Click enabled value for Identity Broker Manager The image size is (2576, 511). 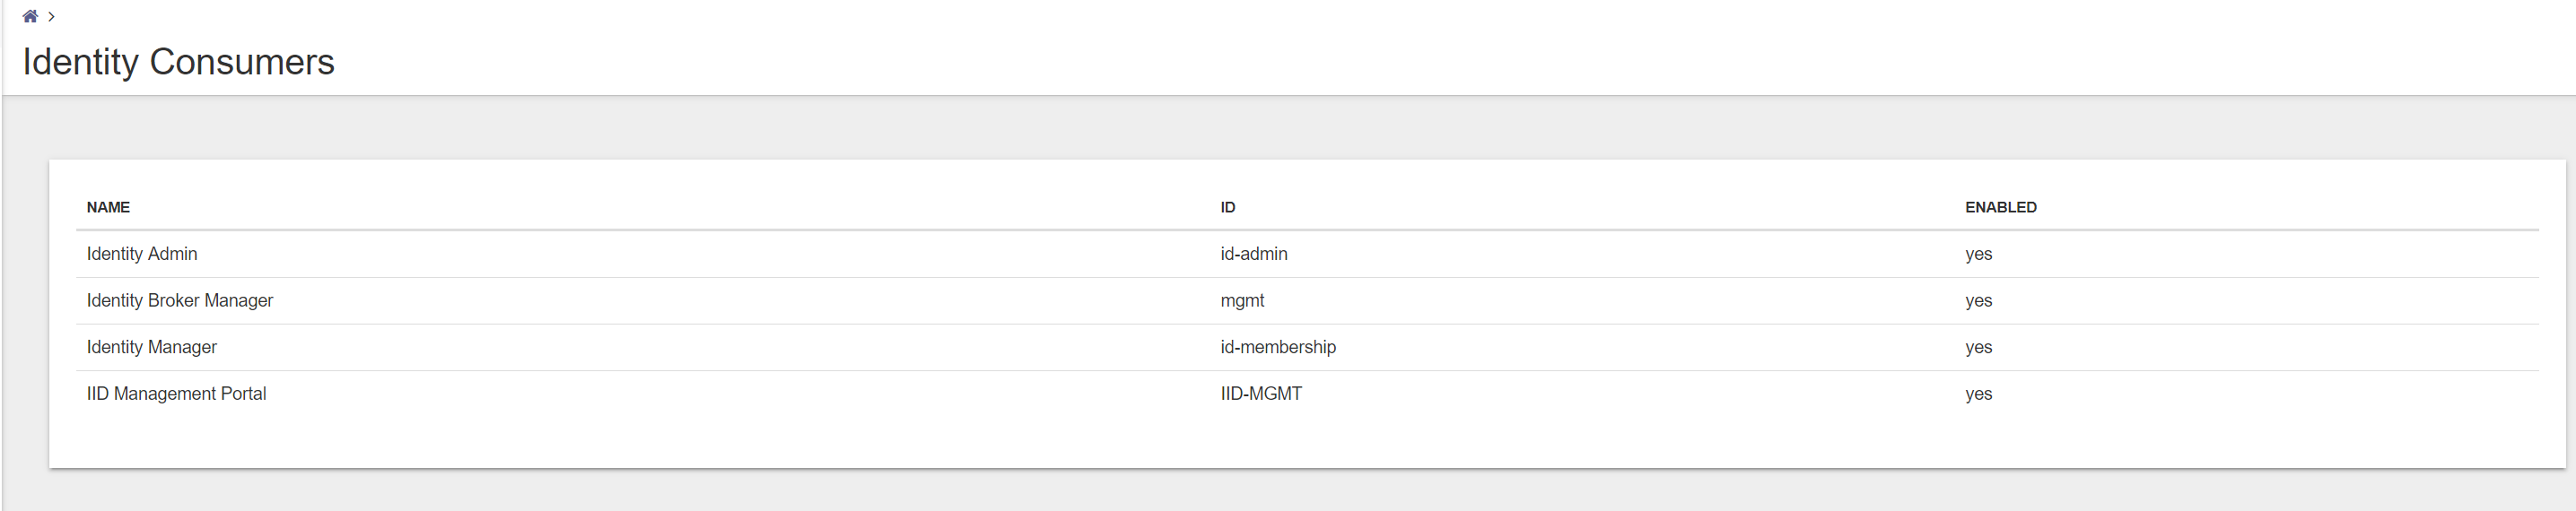[1978, 301]
